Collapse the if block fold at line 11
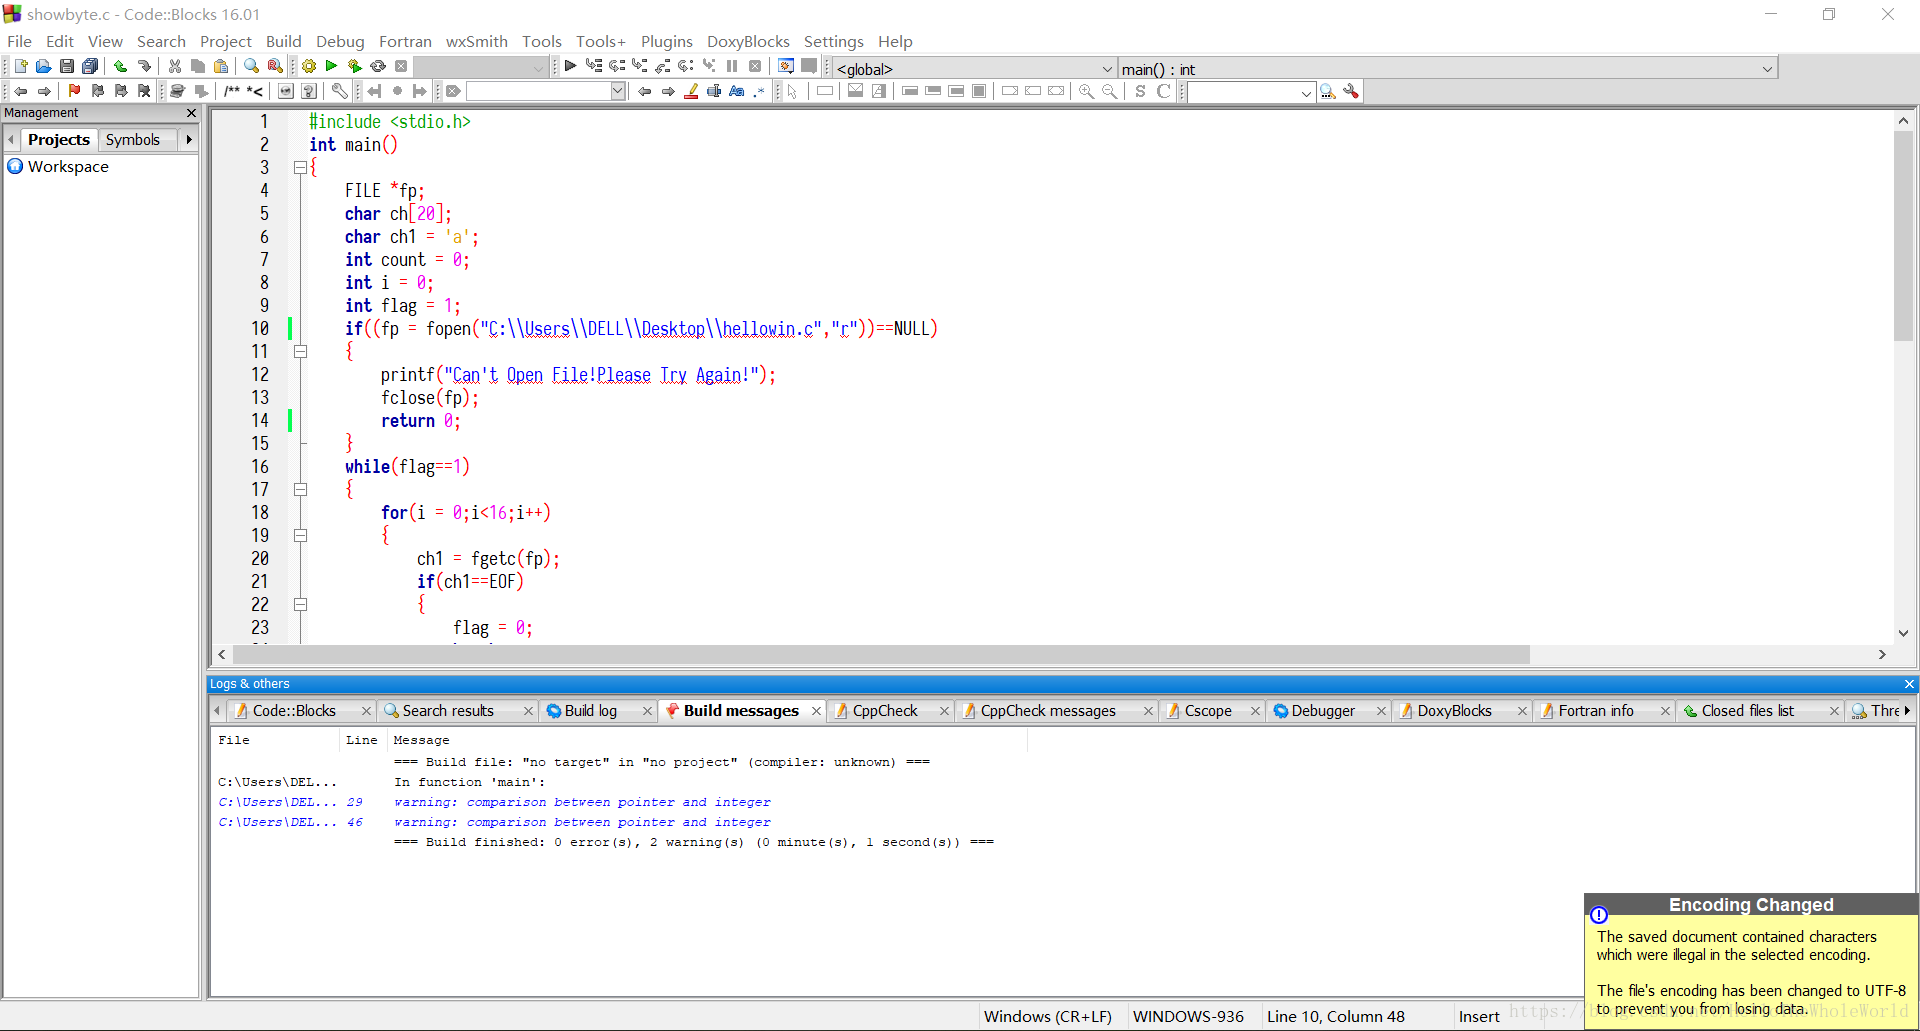The width and height of the screenshot is (1920, 1031). [300, 352]
